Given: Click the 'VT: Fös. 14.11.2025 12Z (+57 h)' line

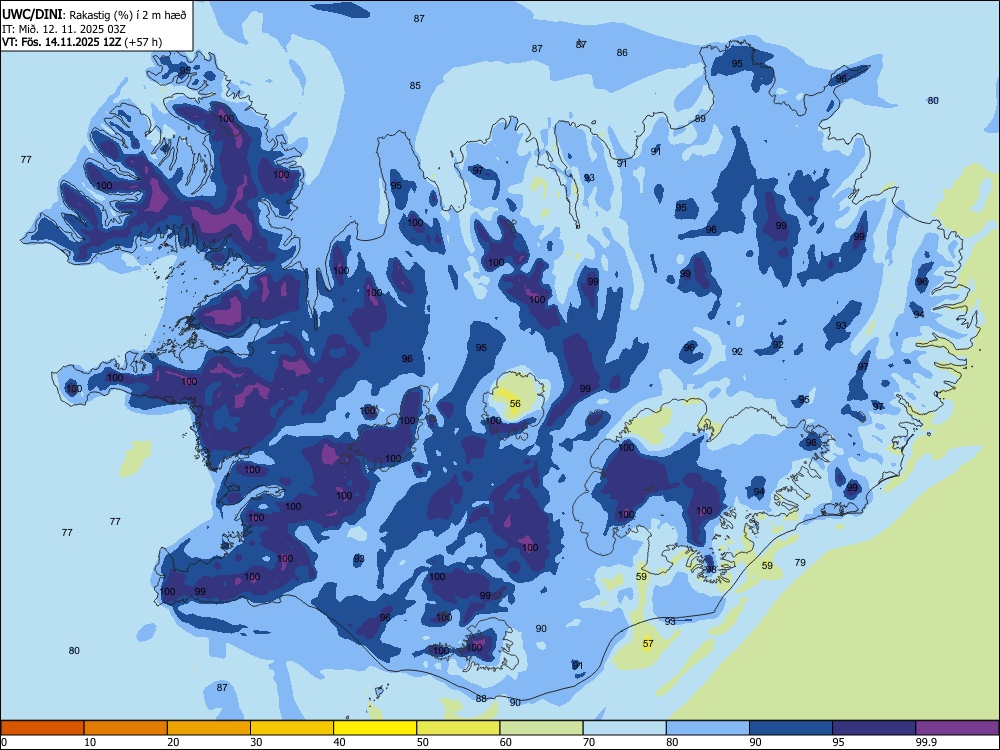Looking at the screenshot, I should pos(82,42).
